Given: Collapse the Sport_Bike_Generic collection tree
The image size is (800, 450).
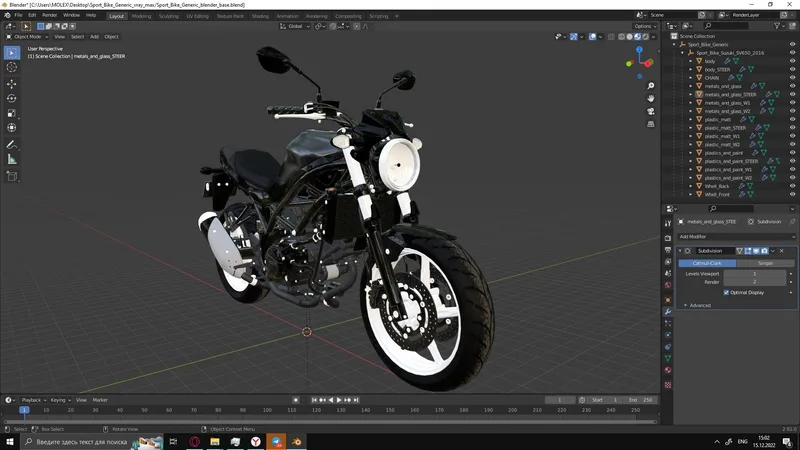Looking at the screenshot, I should [x=674, y=44].
